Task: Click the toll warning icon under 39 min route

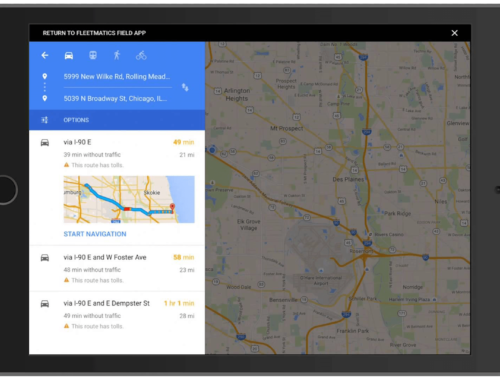Action: pos(66,165)
